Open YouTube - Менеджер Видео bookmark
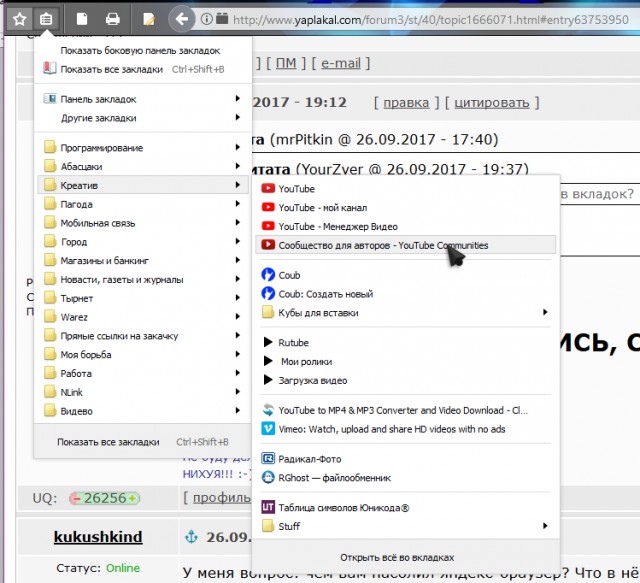The width and height of the screenshot is (640, 583). pyautogui.click(x=406, y=226)
